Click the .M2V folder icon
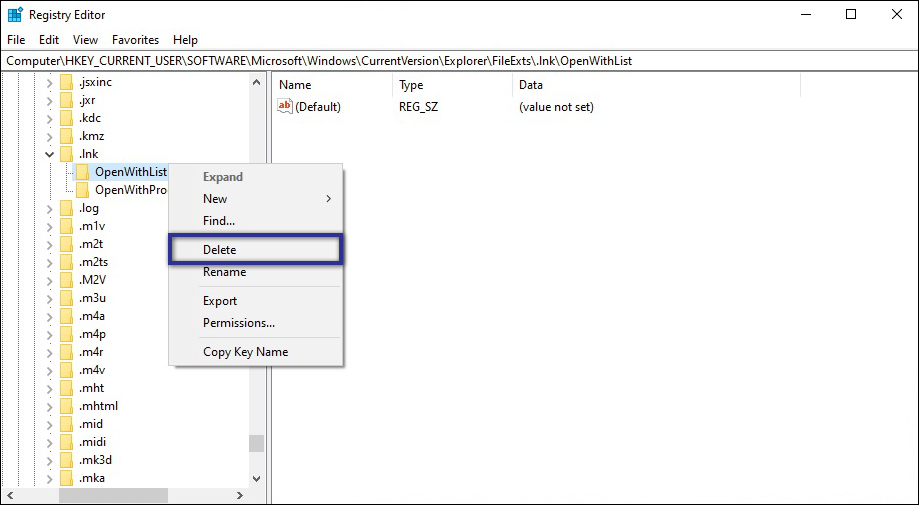 66,280
